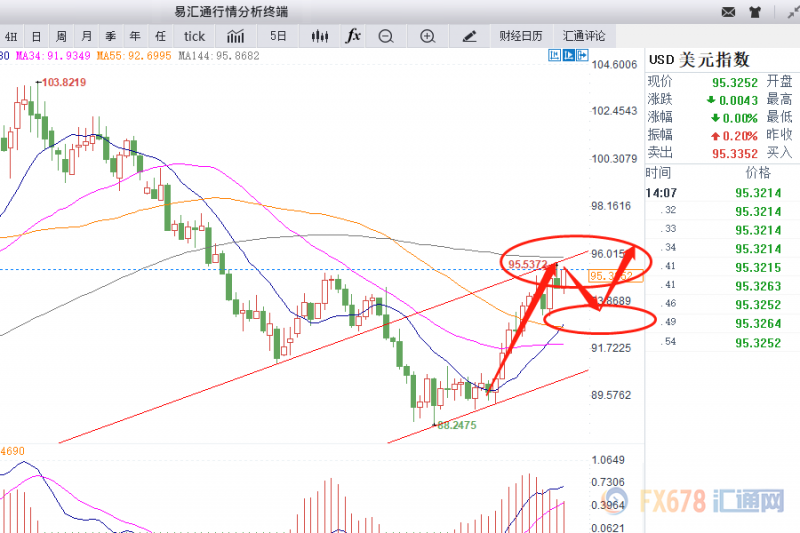Screen dimensions: 800x533
Task: Show the 5日 five-day chart
Action: 280,36
